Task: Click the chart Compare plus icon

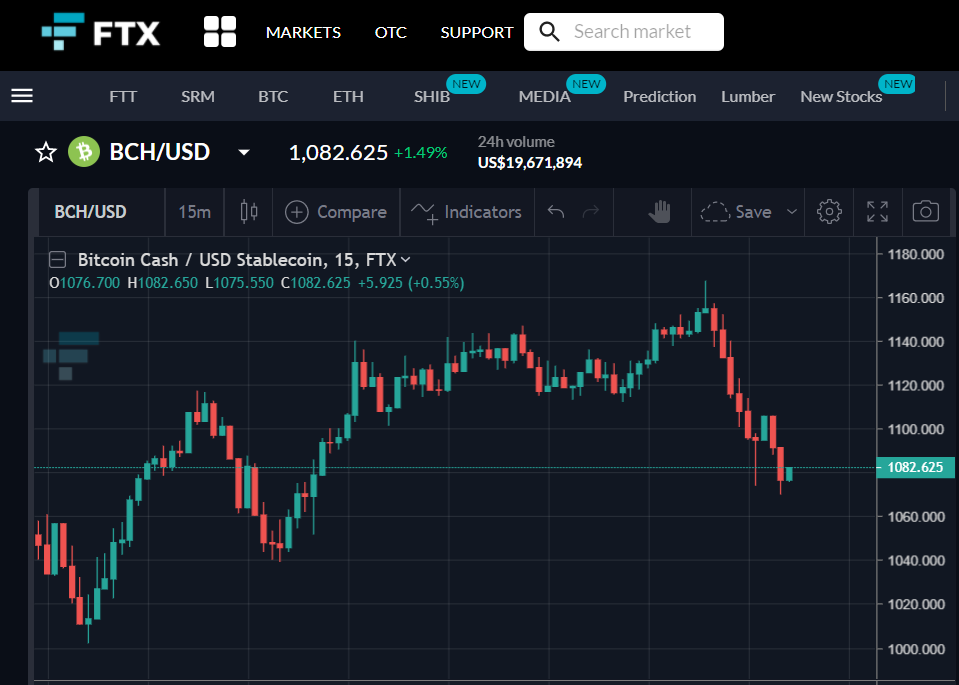Action: point(297,212)
